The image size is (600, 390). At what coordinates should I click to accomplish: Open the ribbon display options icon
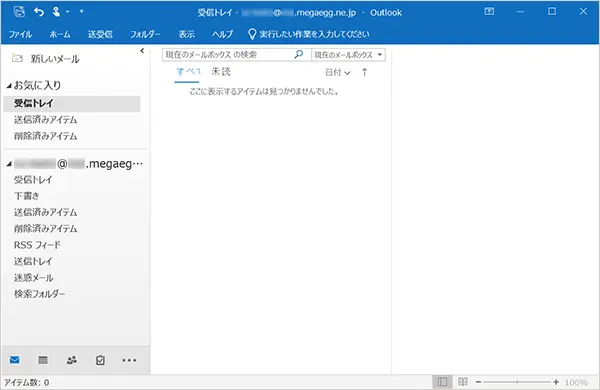[x=489, y=11]
